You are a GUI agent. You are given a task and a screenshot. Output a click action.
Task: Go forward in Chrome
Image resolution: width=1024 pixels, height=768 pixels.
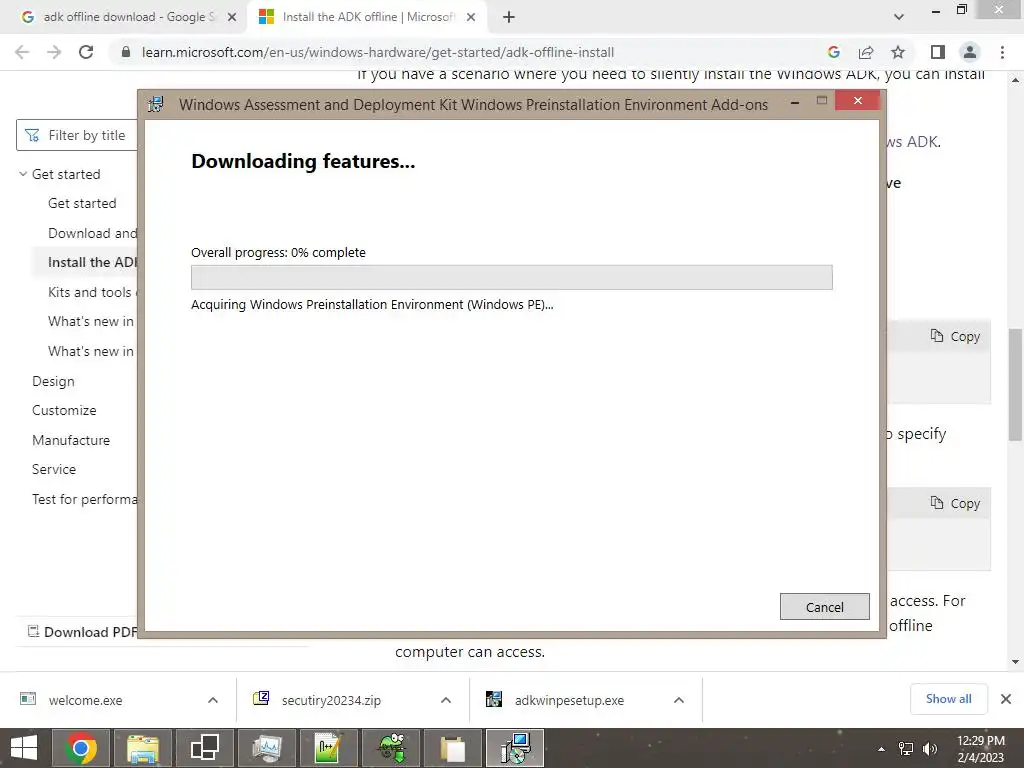(54, 52)
